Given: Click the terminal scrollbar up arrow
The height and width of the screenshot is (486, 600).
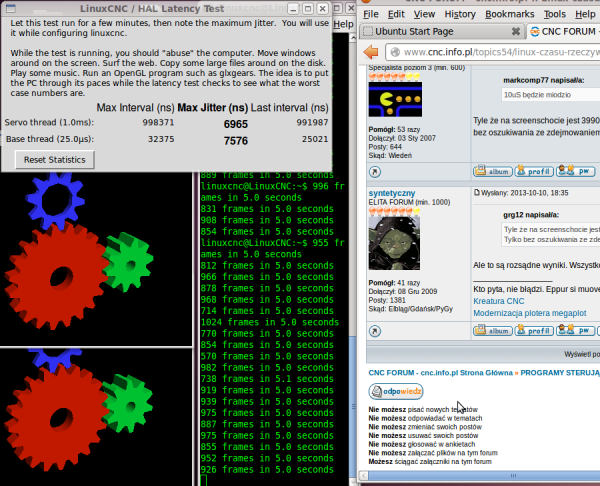Looking at the screenshot, I should coord(353,38).
